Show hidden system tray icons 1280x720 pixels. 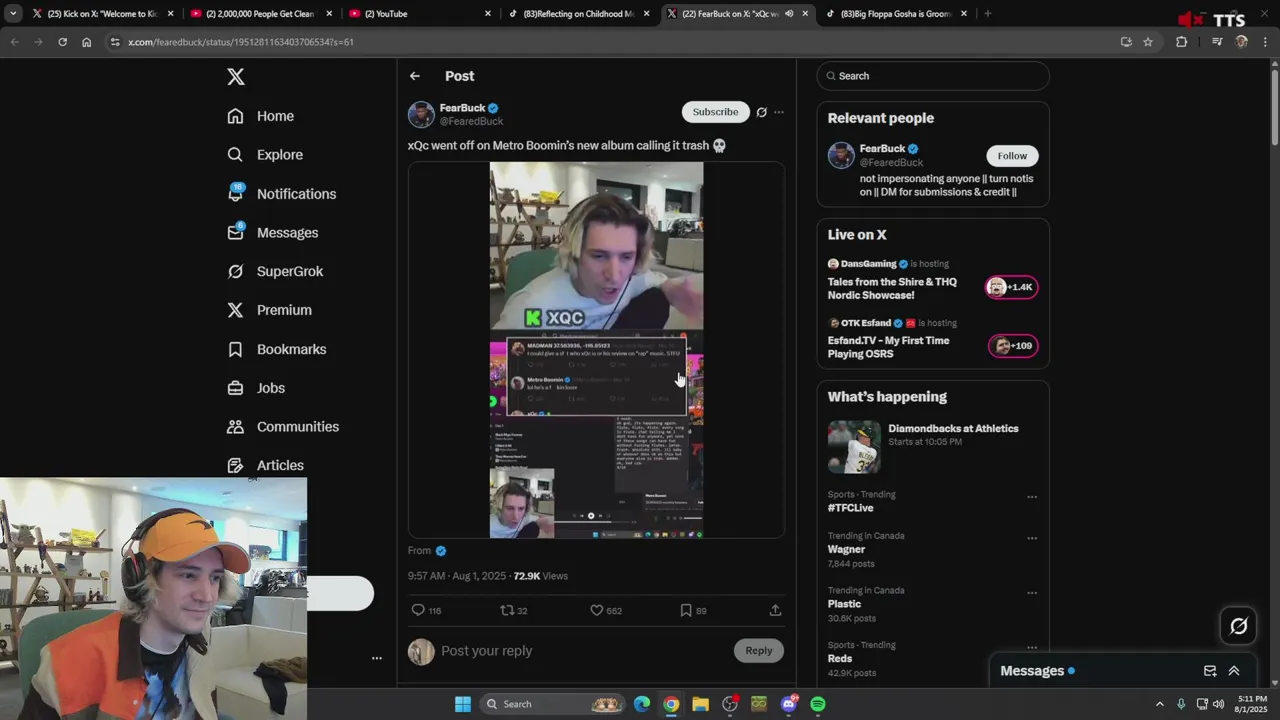(1160, 704)
